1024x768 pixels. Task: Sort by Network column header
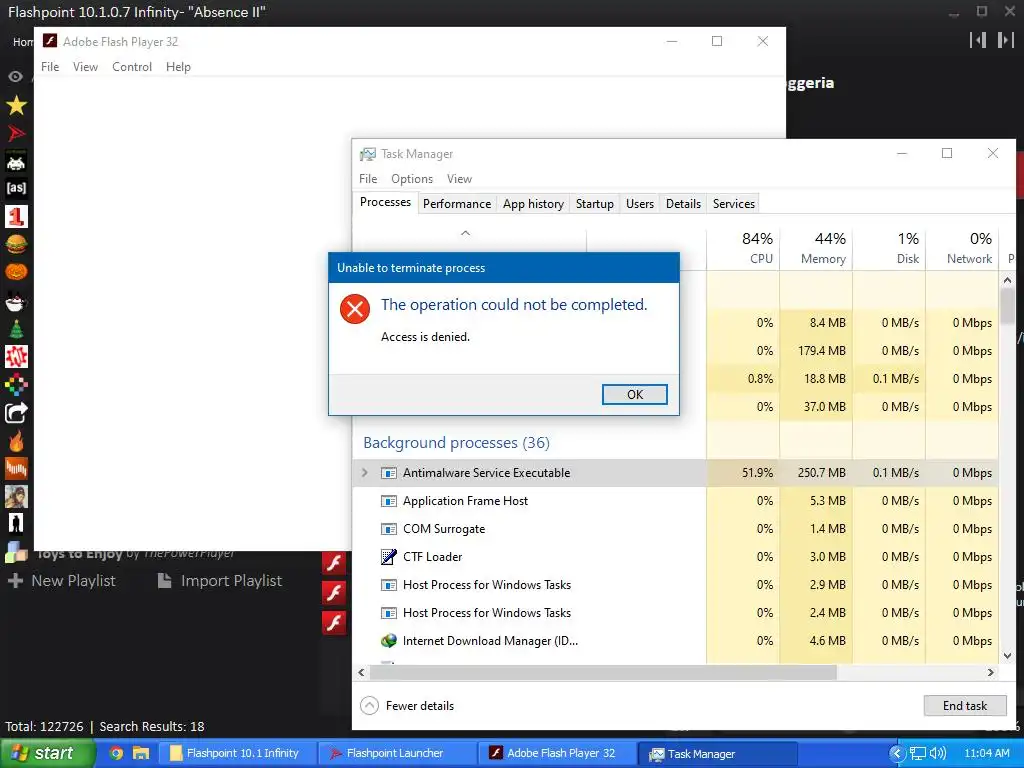pos(963,248)
